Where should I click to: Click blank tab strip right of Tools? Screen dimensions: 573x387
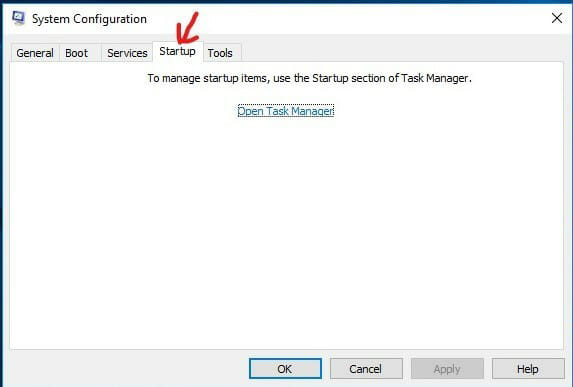point(402,51)
